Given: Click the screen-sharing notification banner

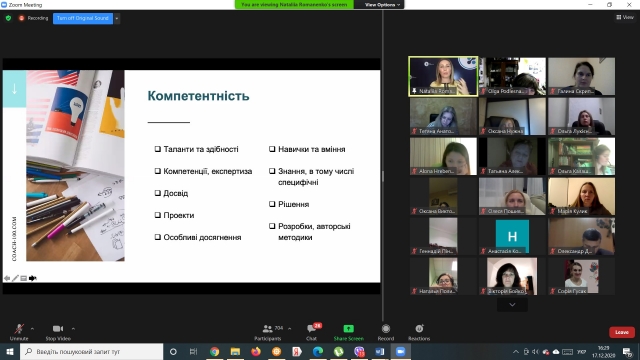Looking at the screenshot, I should tap(294, 4).
